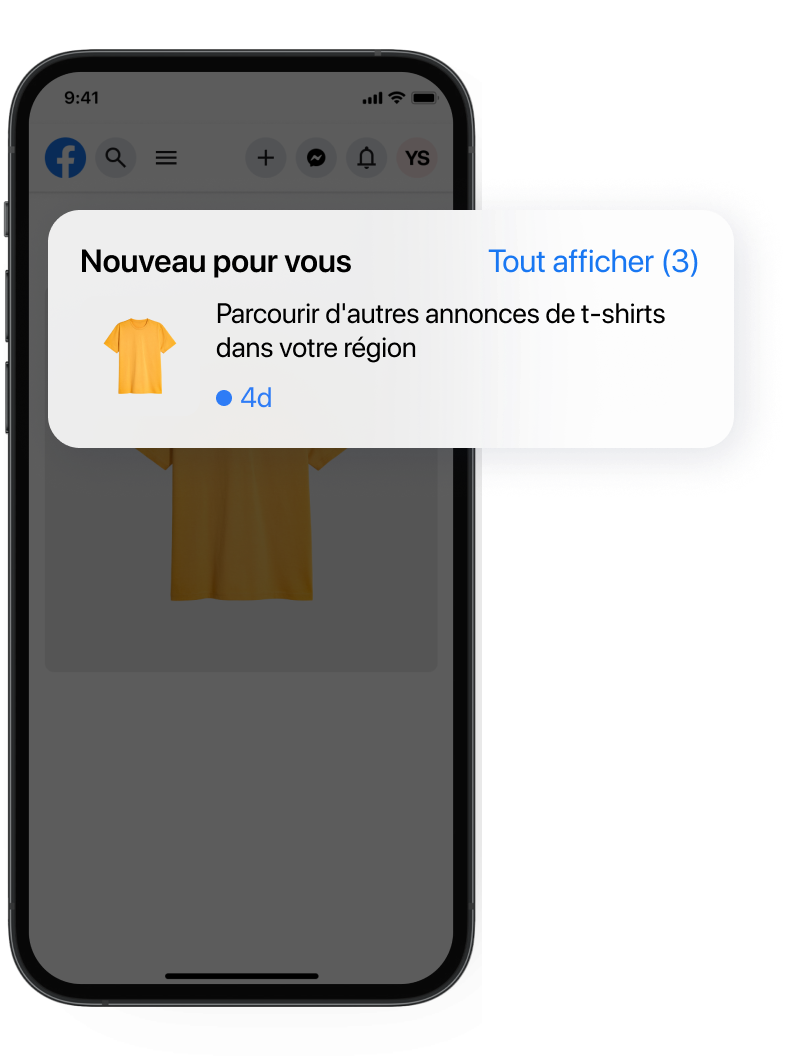Open the notifications bell icon
Image resolution: width=790 pixels, height=1056 pixels.
point(366,158)
